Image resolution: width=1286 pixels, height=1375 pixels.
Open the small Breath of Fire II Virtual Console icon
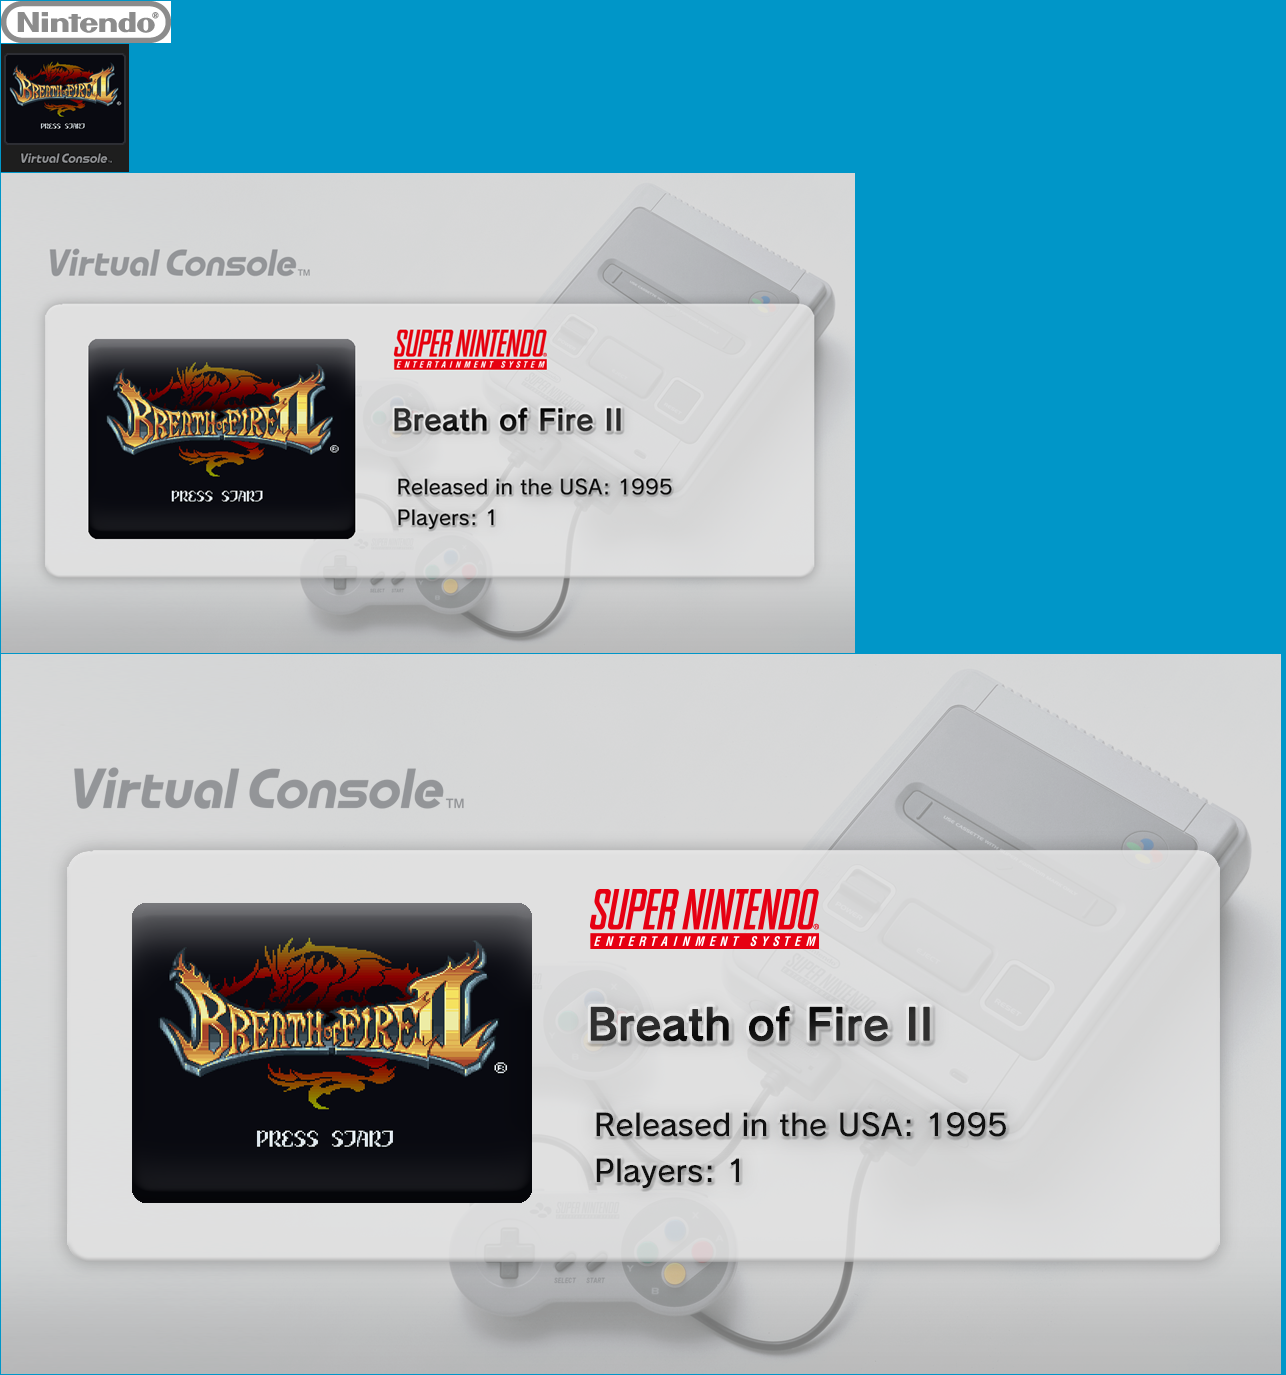tap(65, 108)
